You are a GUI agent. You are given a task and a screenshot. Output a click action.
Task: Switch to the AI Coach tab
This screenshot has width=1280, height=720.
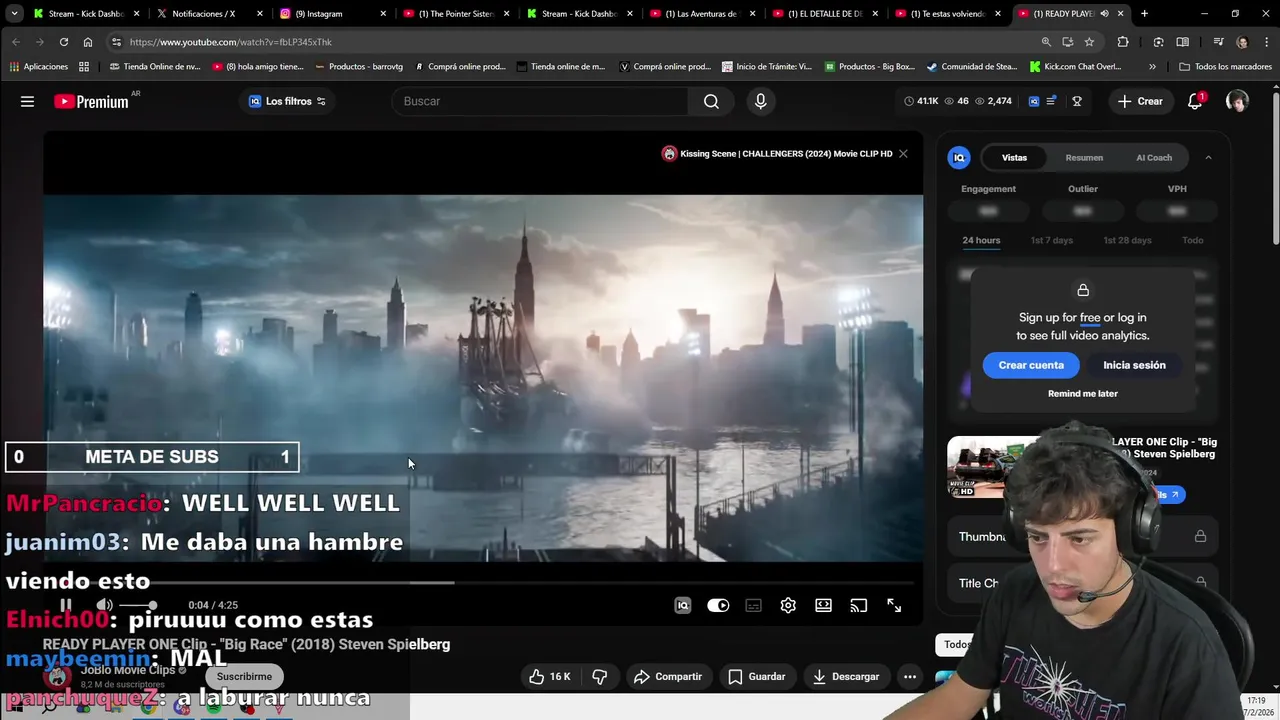1153,157
